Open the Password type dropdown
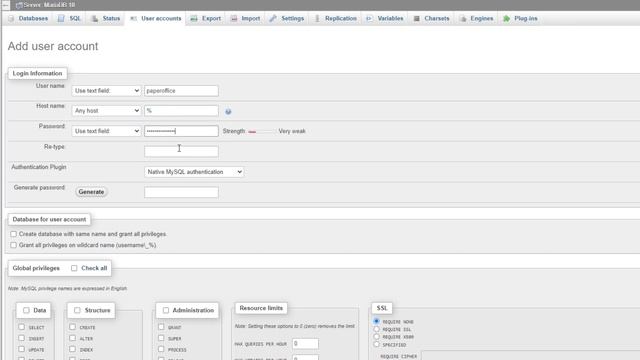This screenshot has width=640, height=360. pos(107,131)
